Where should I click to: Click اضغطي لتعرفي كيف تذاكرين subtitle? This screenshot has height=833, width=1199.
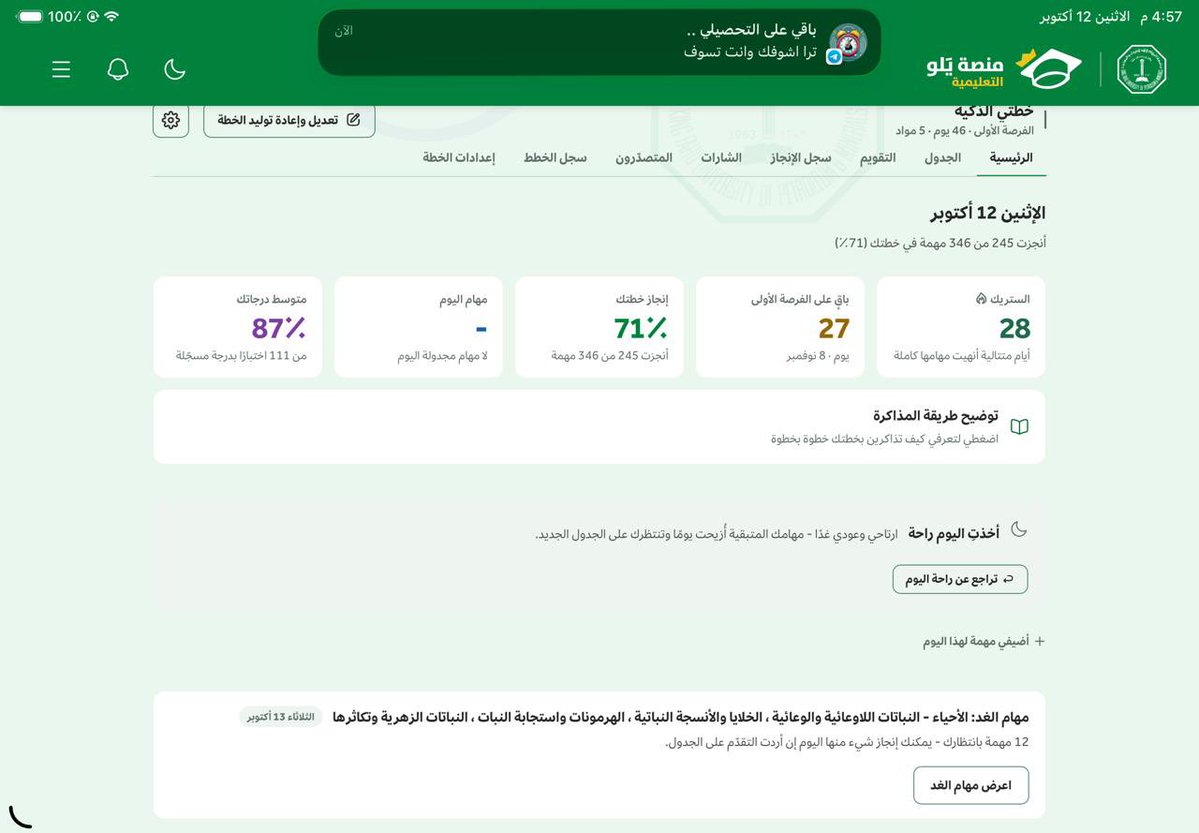pos(884,439)
